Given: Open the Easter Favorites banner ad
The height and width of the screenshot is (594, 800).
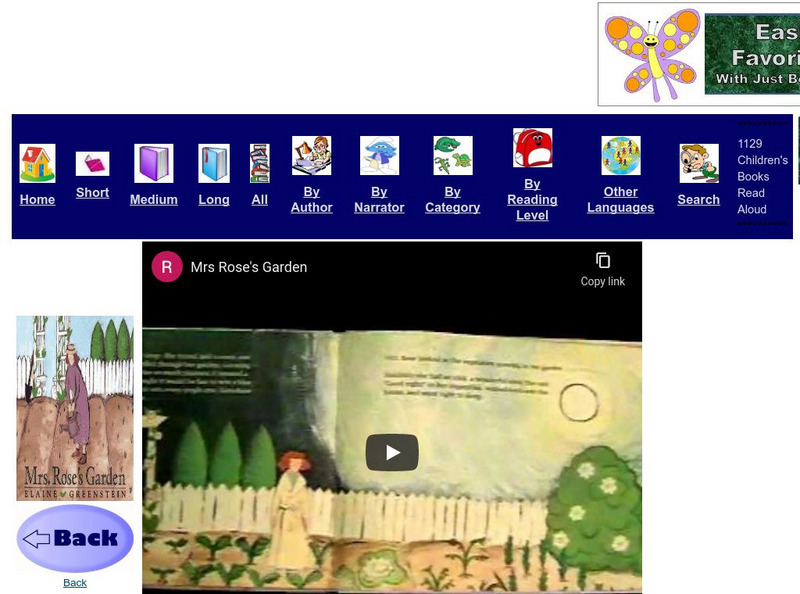Looking at the screenshot, I should pyautogui.click(x=698, y=52).
